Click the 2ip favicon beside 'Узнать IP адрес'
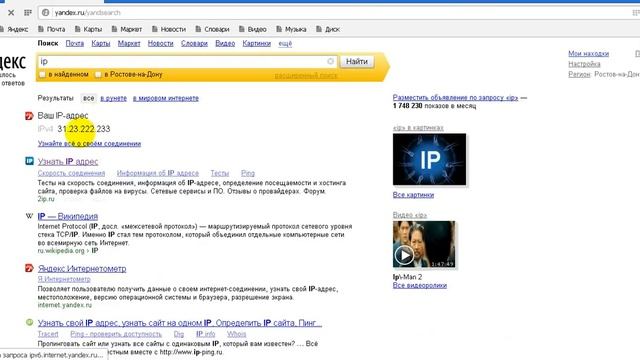The width and height of the screenshot is (640, 360). click(29, 161)
